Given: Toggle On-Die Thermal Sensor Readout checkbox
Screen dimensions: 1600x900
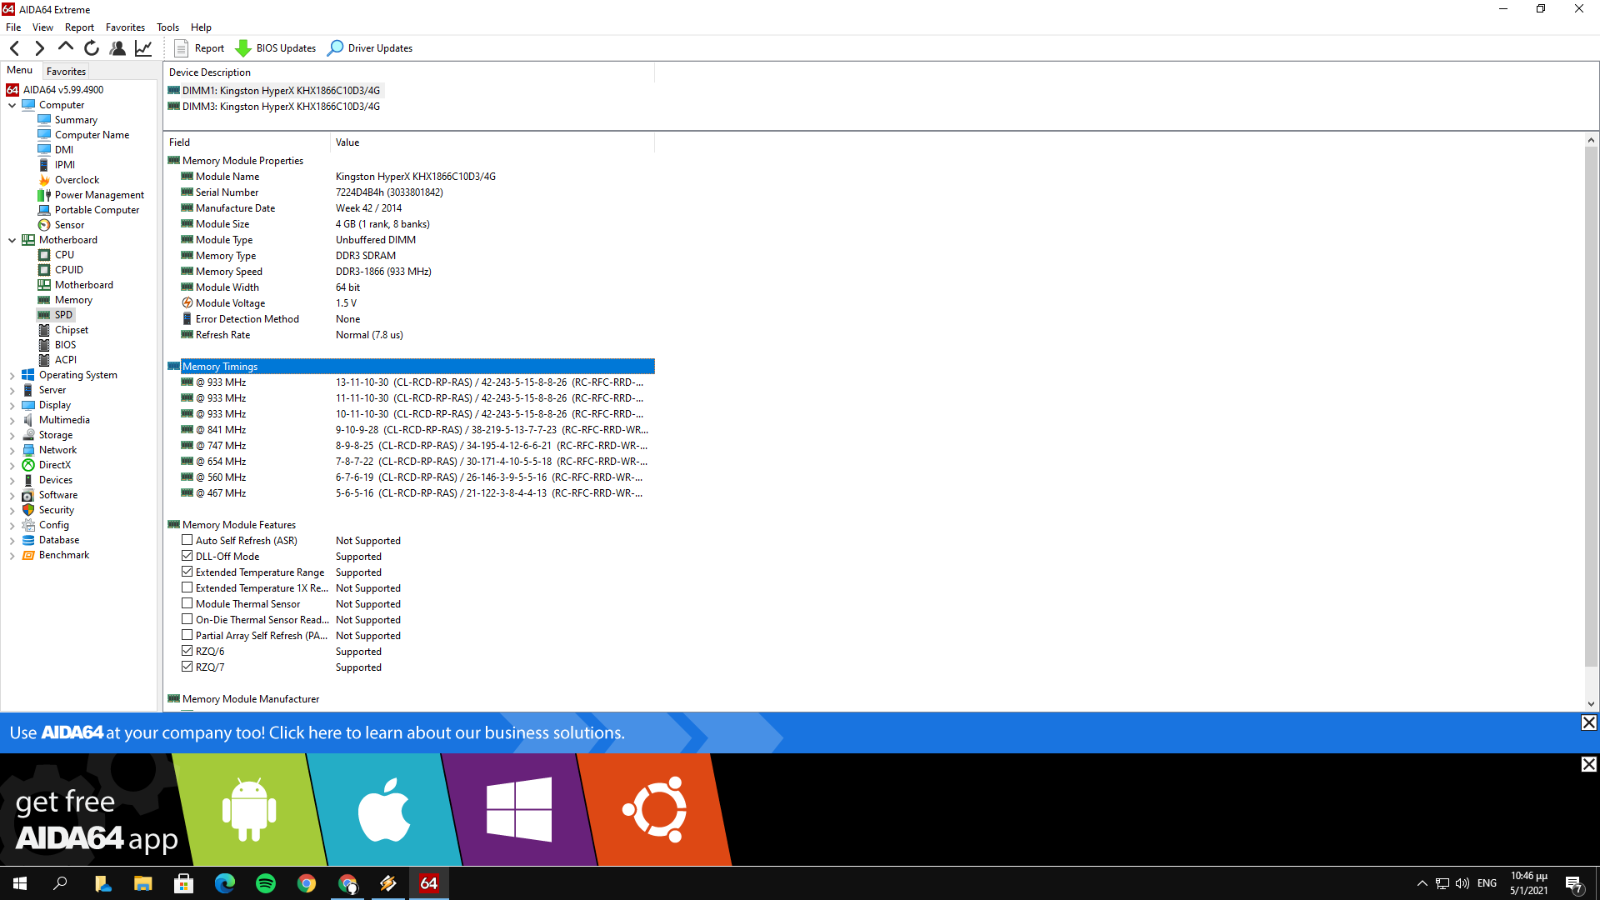Looking at the screenshot, I should tap(187, 619).
